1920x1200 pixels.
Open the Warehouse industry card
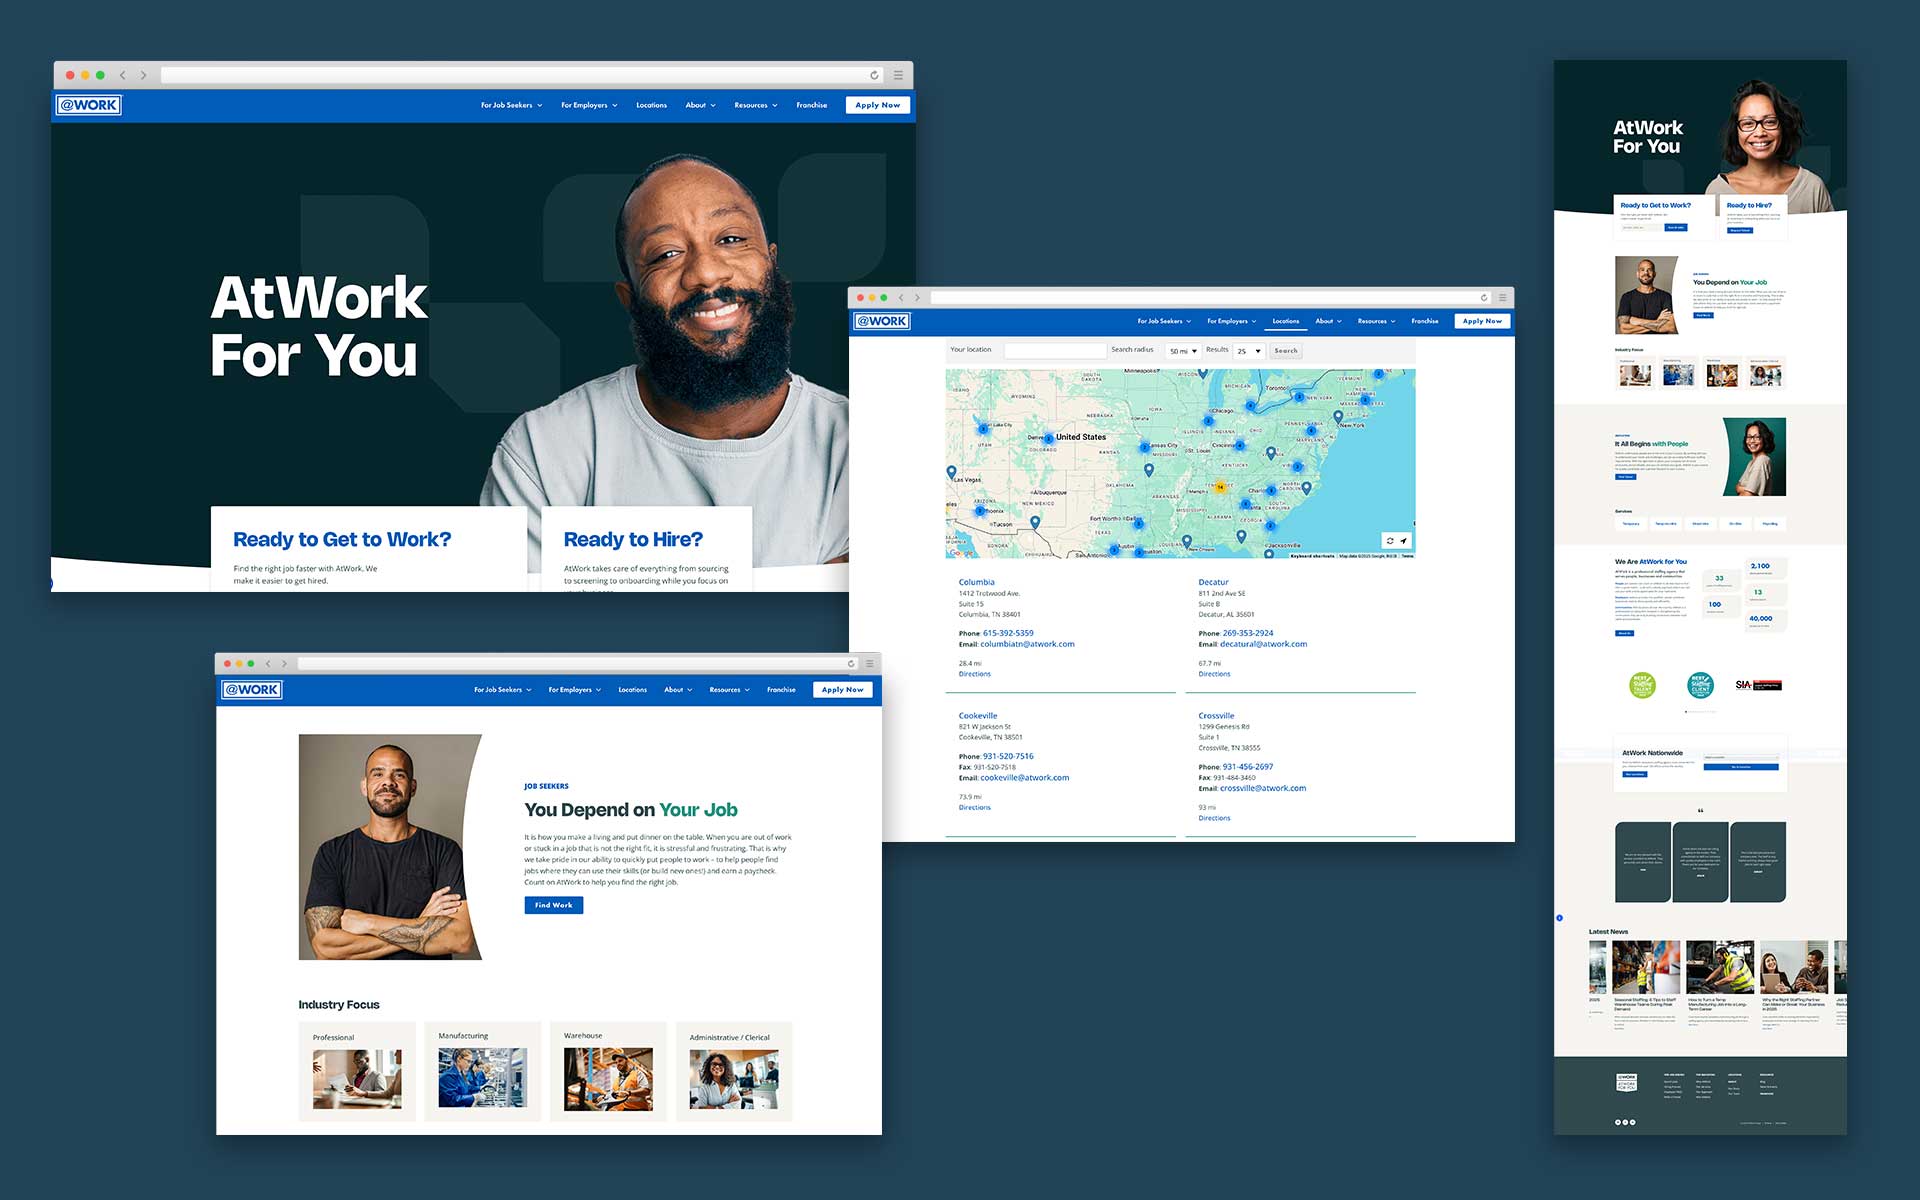pos(608,1071)
